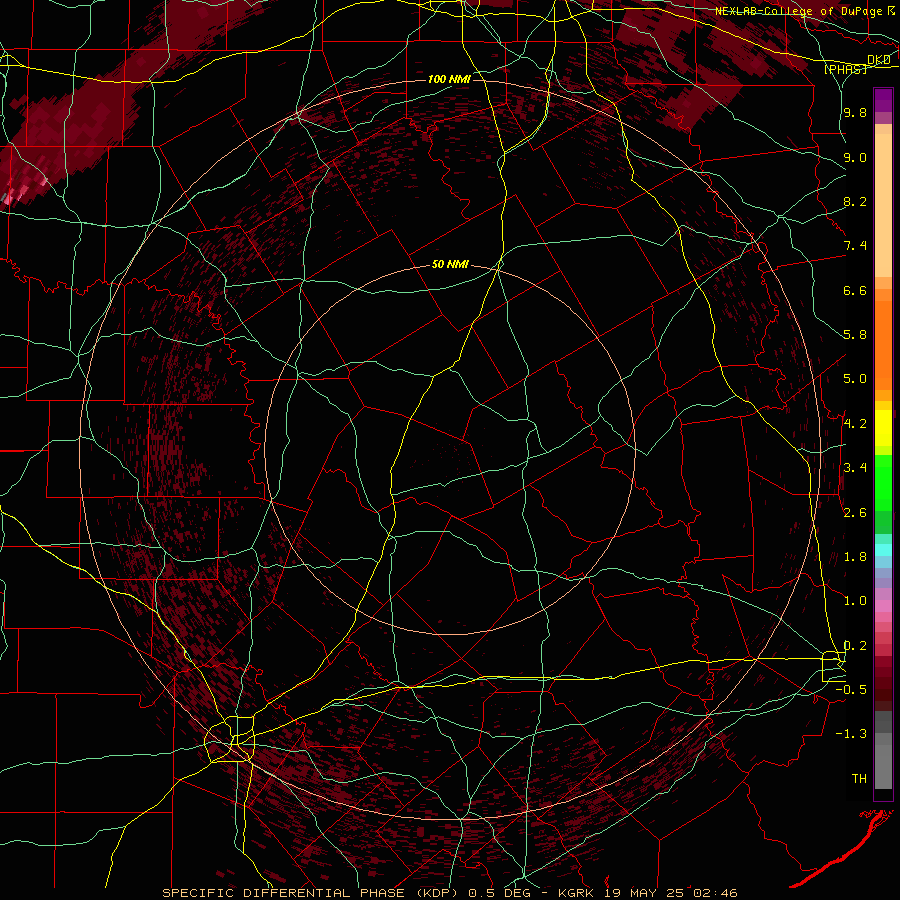
Task: Click the 50 NMI range ring label
Action: coord(450,264)
